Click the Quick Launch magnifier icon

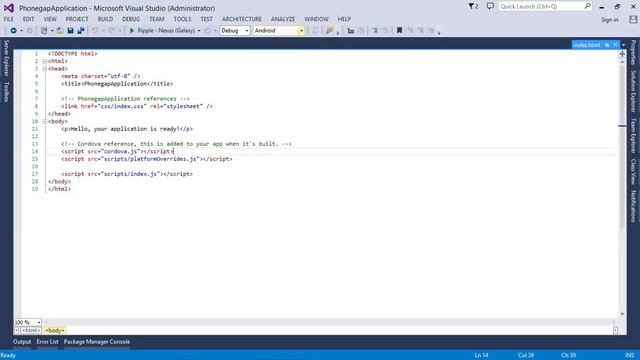(x=587, y=6)
